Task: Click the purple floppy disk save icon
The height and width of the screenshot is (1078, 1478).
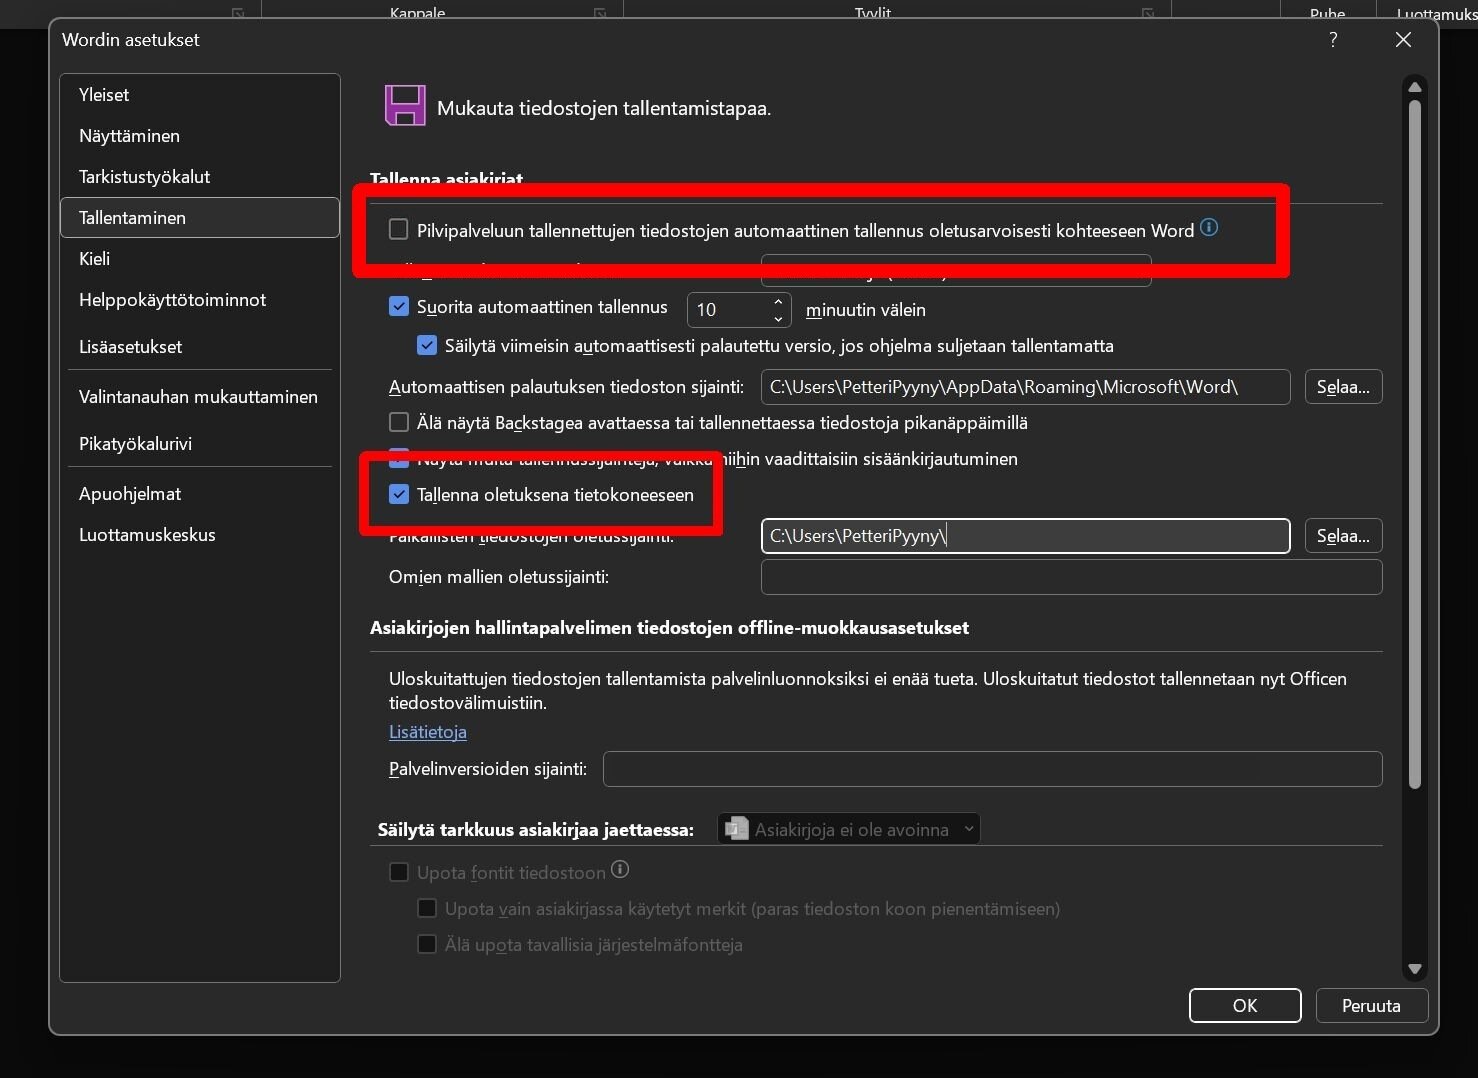Action: tap(405, 106)
